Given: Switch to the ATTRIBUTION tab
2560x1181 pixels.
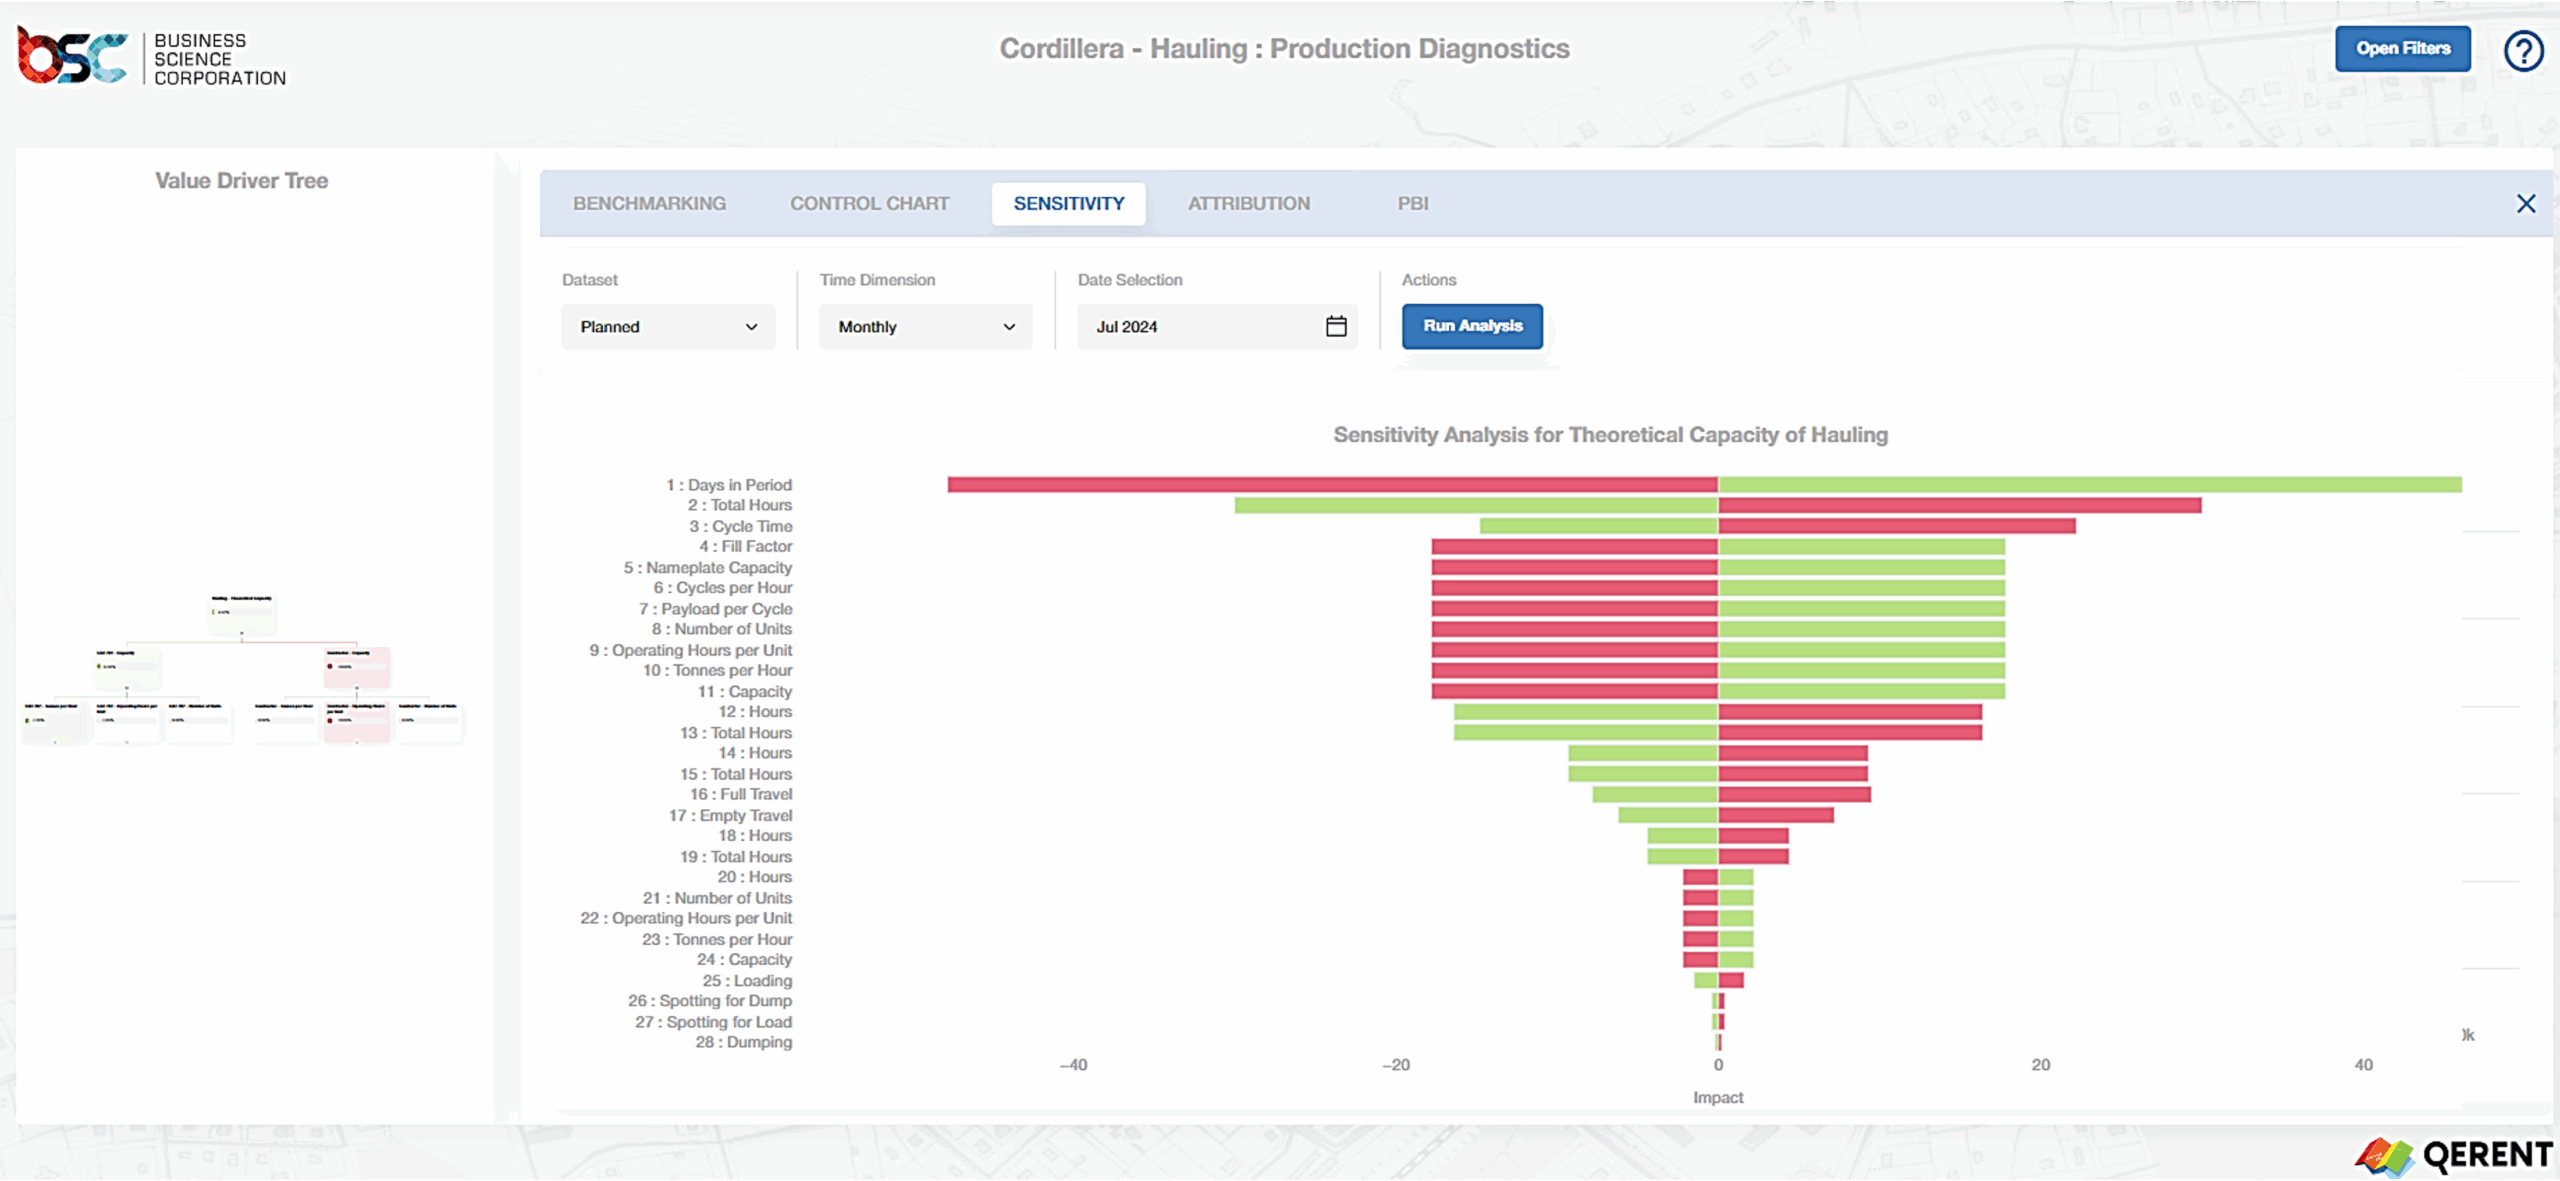Looking at the screenshot, I should pyautogui.click(x=1249, y=203).
